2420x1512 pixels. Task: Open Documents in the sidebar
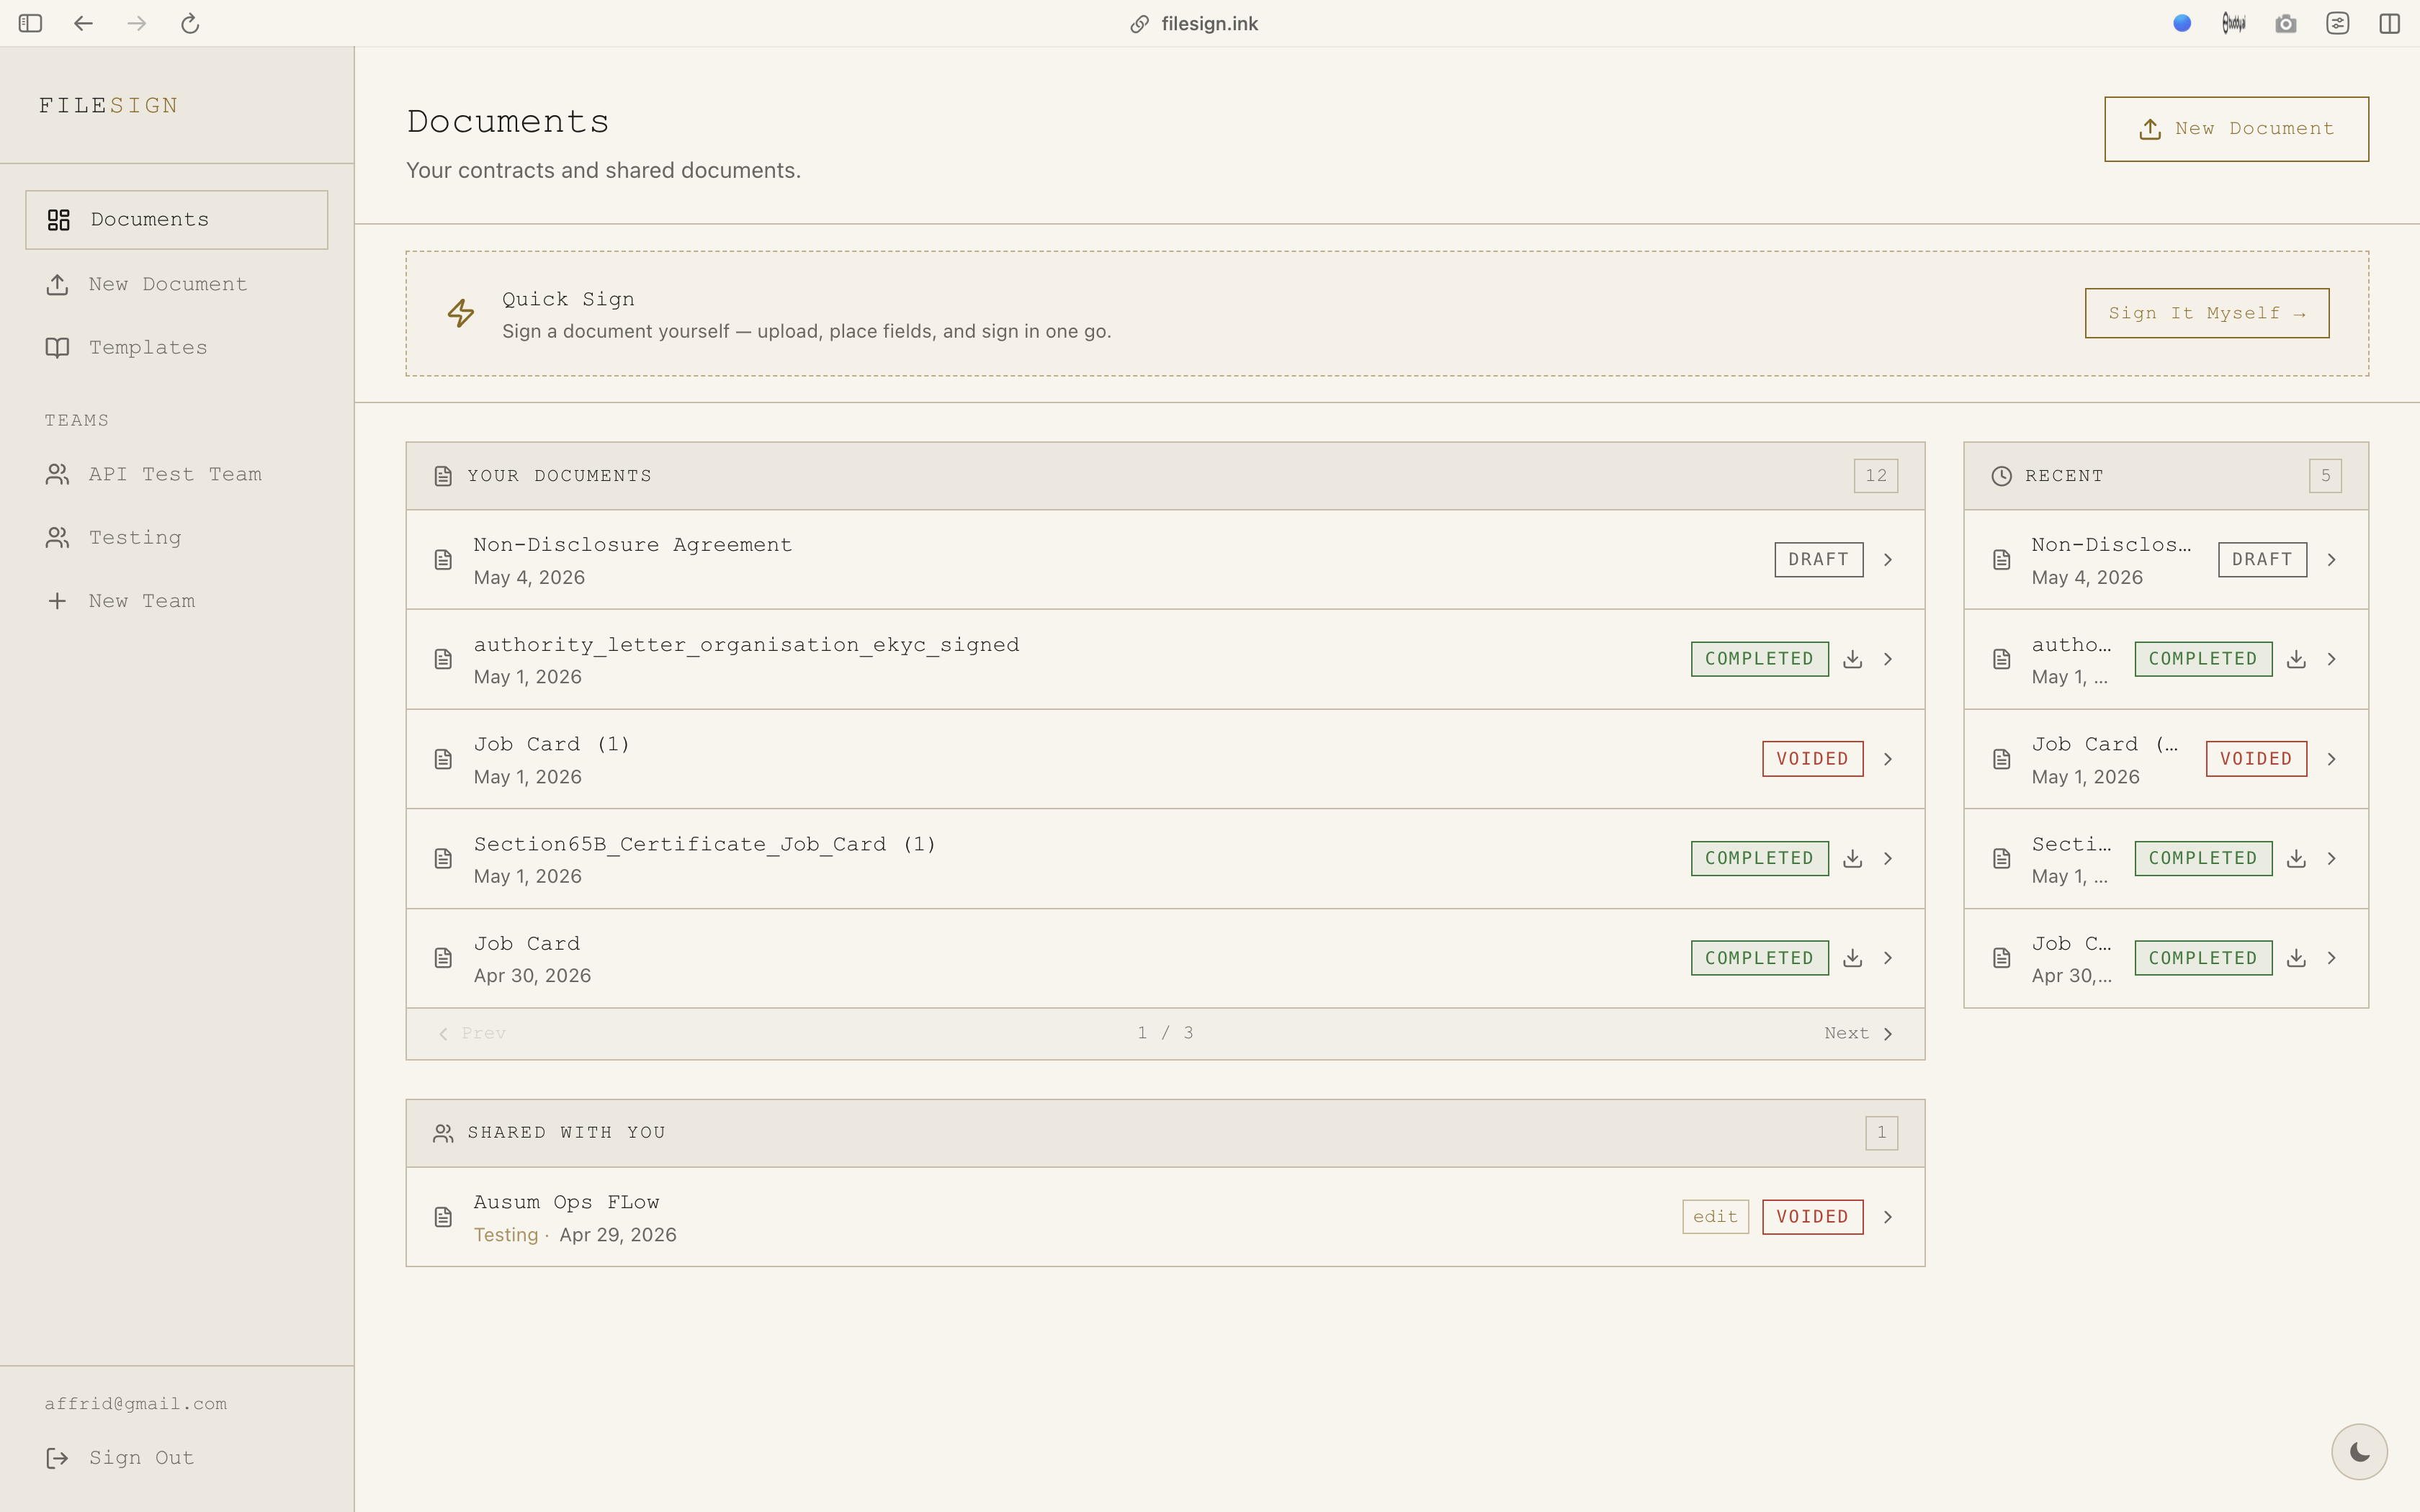tap(177, 220)
